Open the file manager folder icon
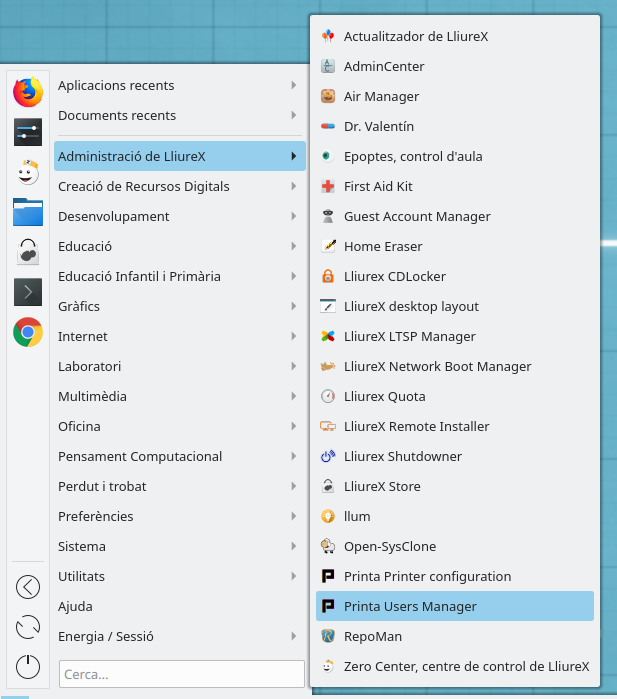 tap(28, 212)
